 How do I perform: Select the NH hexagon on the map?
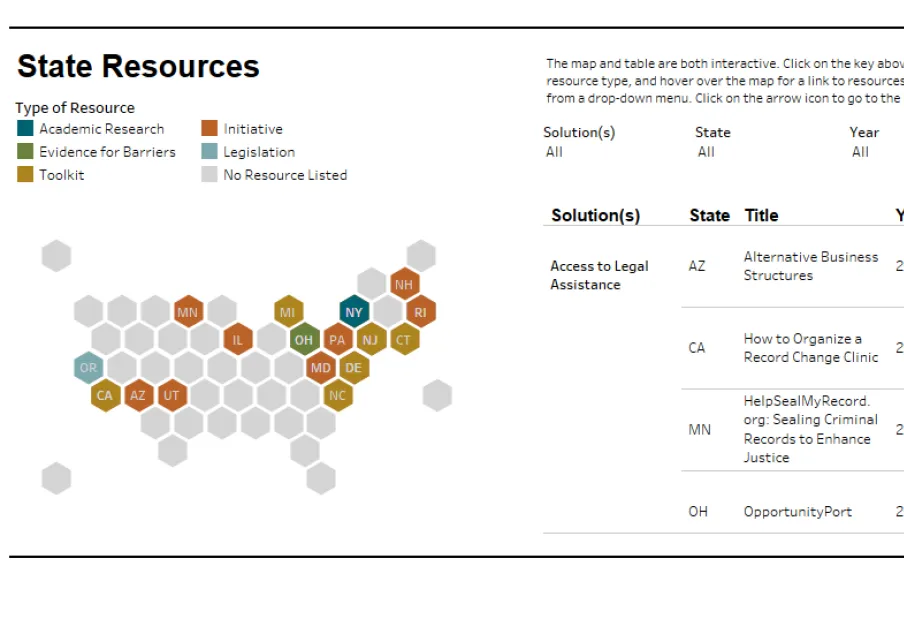click(x=404, y=284)
